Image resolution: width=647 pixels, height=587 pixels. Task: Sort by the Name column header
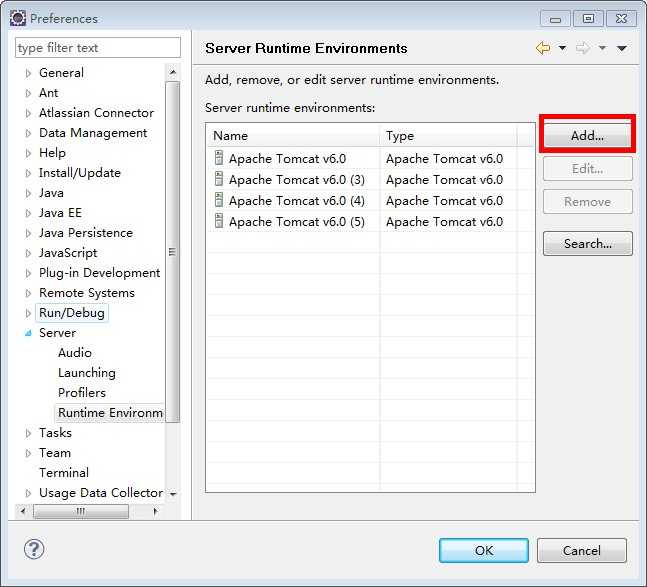pos(293,135)
